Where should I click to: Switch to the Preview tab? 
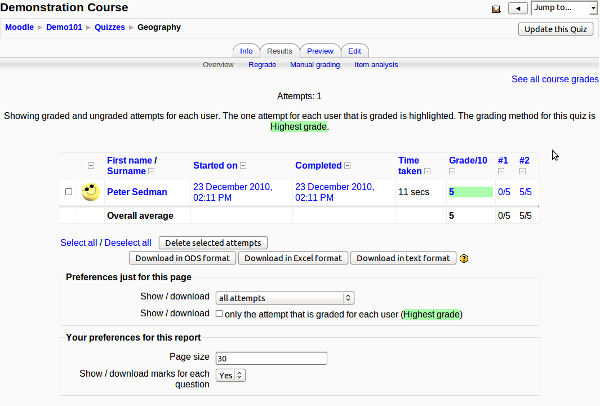tap(320, 50)
